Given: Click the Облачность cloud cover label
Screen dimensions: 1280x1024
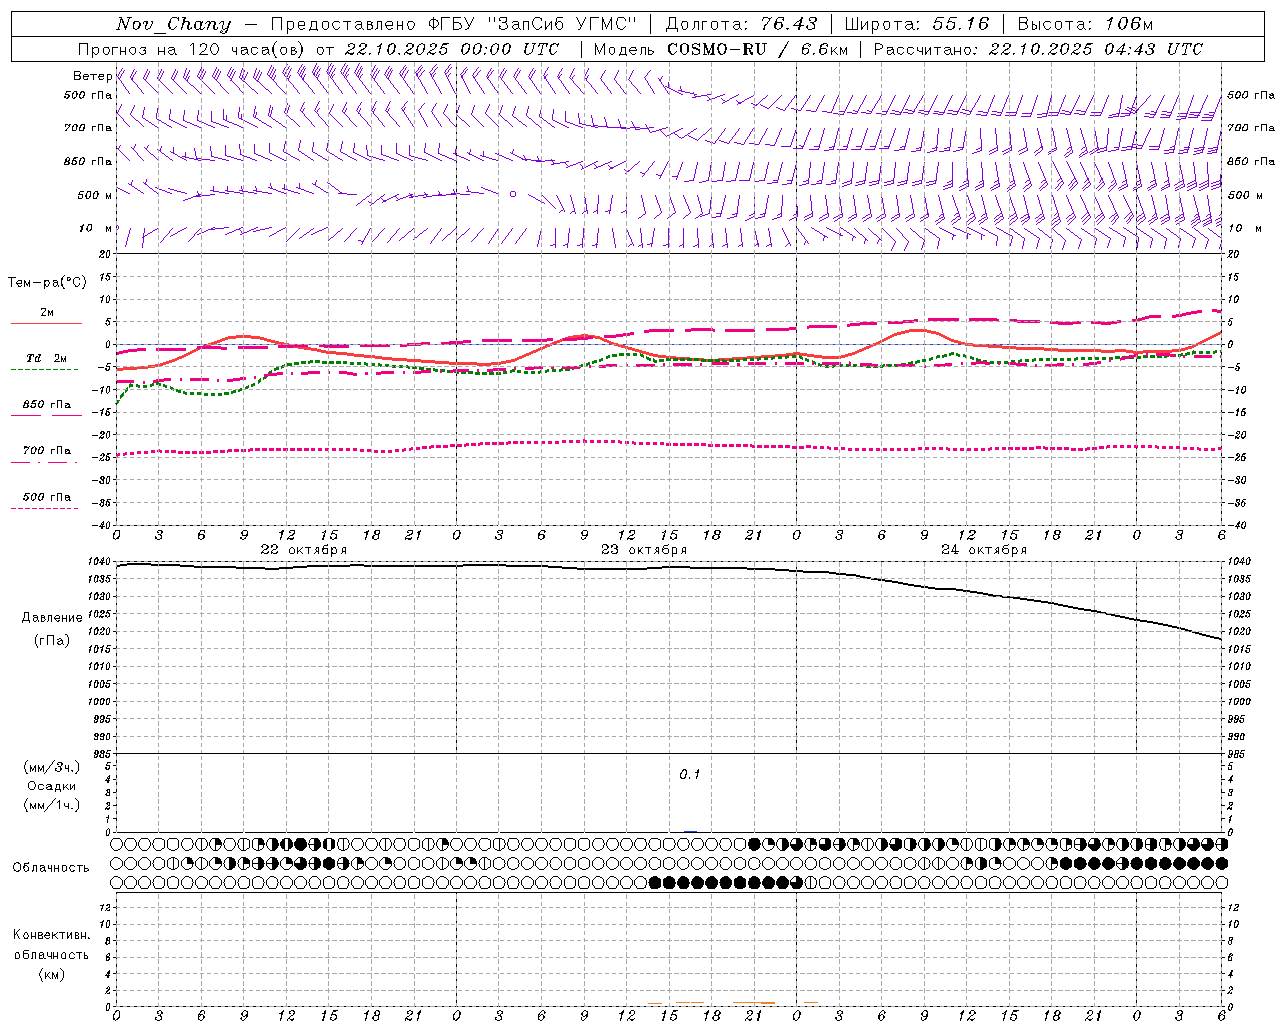Looking at the screenshot, I should (x=51, y=868).
